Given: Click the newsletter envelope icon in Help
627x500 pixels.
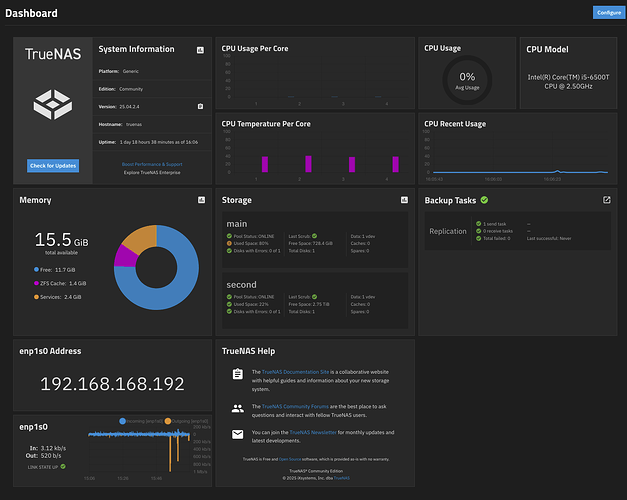Looking at the screenshot, I should pyautogui.click(x=237, y=434).
